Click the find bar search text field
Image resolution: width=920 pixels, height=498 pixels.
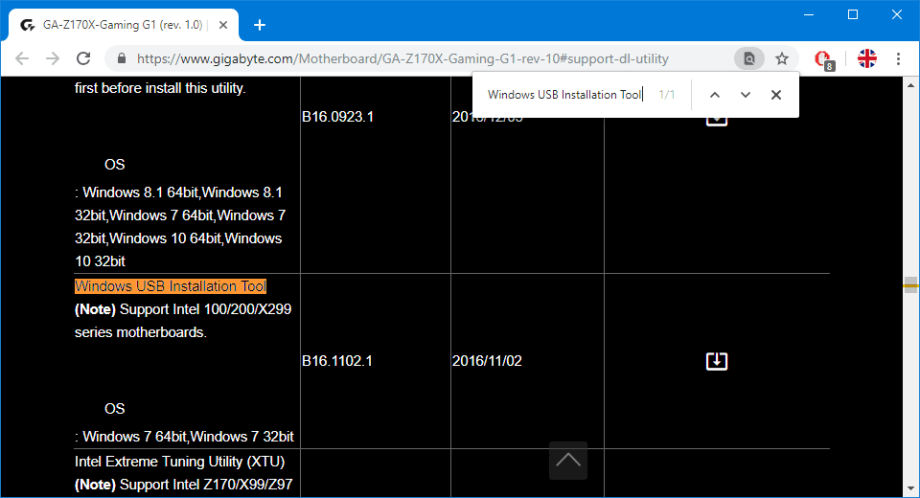tap(564, 95)
